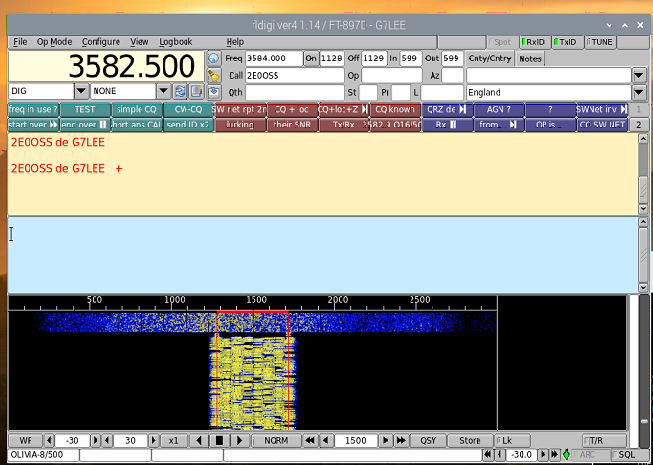Click the waterfall at the 1500 Hz signal

click(x=252, y=380)
